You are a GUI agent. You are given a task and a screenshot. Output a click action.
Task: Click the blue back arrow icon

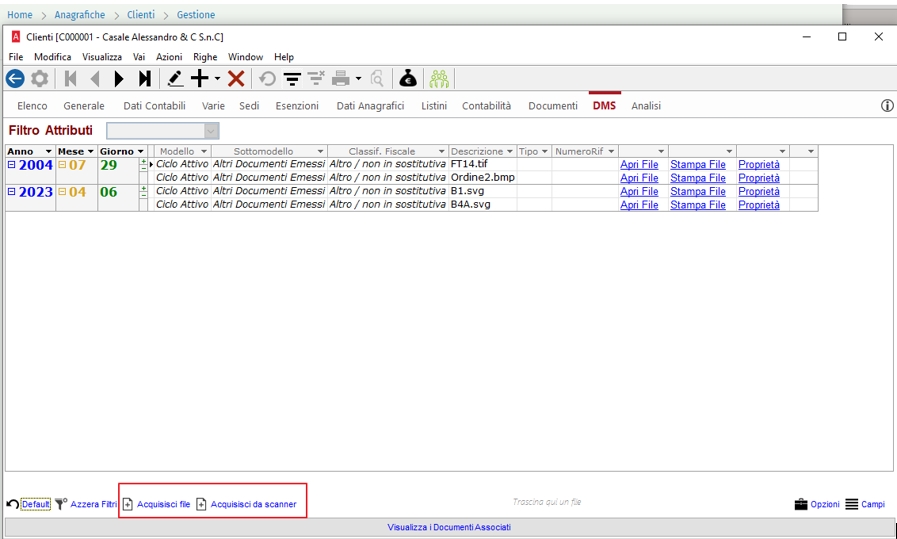[x=15, y=78]
